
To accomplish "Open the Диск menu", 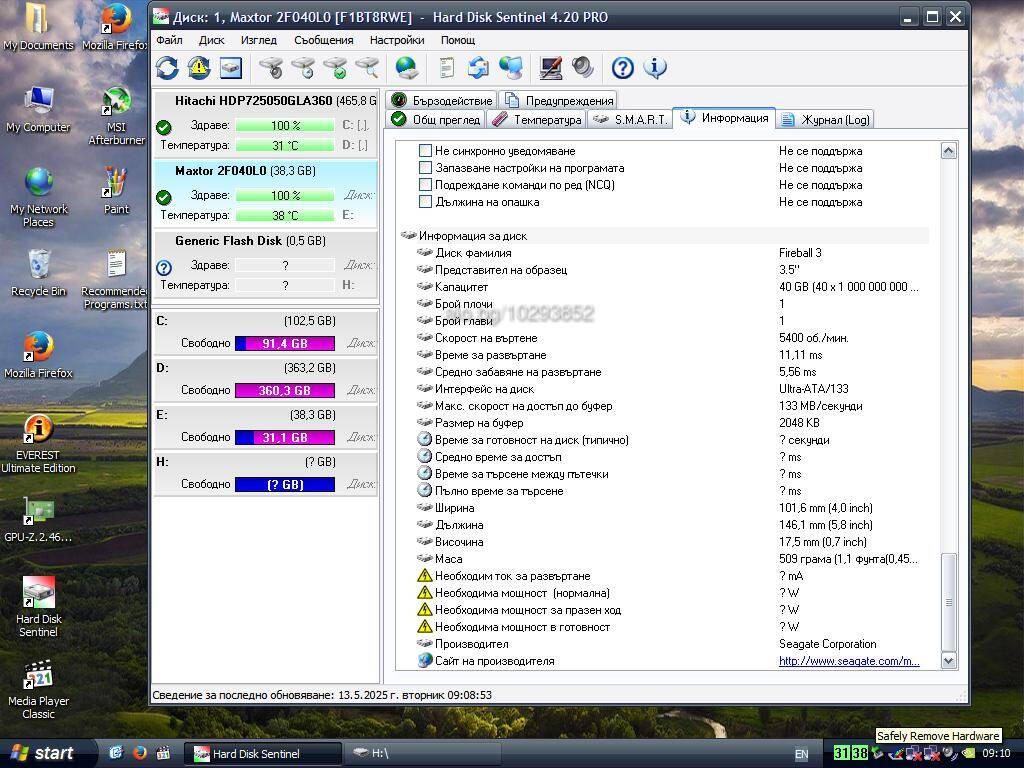I will 212,40.
